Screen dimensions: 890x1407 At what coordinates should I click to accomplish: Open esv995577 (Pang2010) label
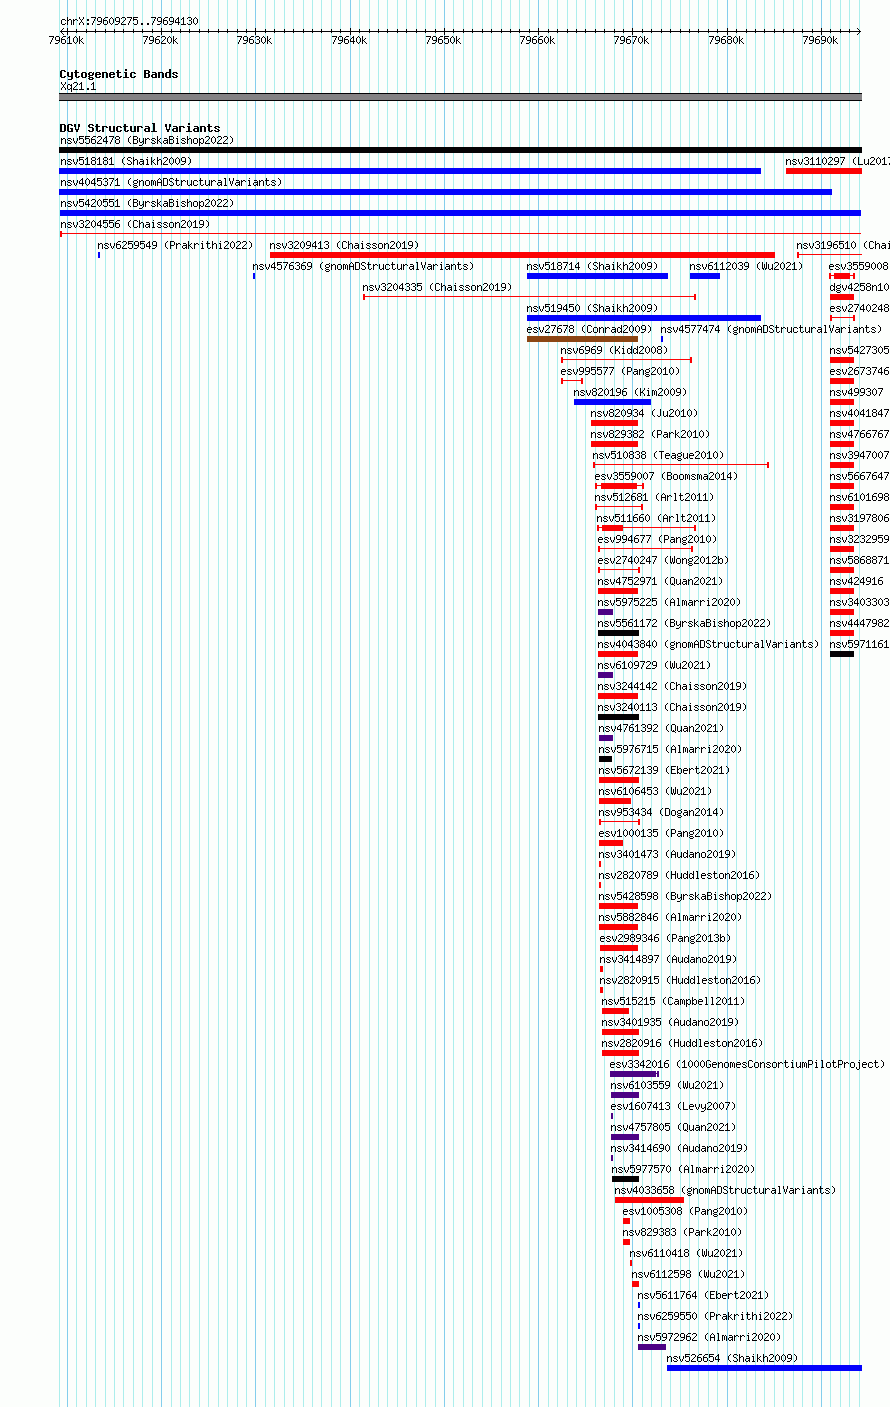[x=621, y=371]
